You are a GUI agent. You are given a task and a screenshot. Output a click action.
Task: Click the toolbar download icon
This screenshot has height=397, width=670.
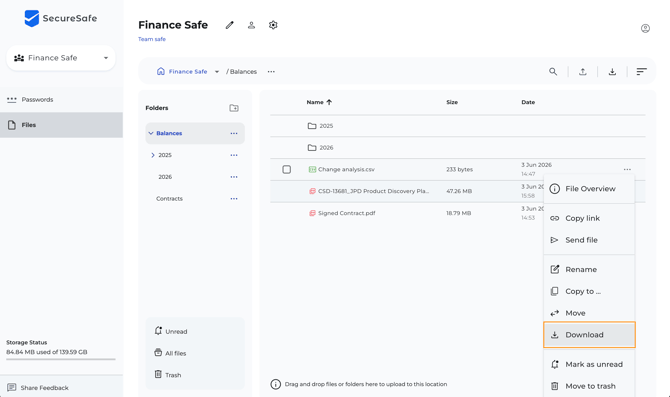coord(612,71)
